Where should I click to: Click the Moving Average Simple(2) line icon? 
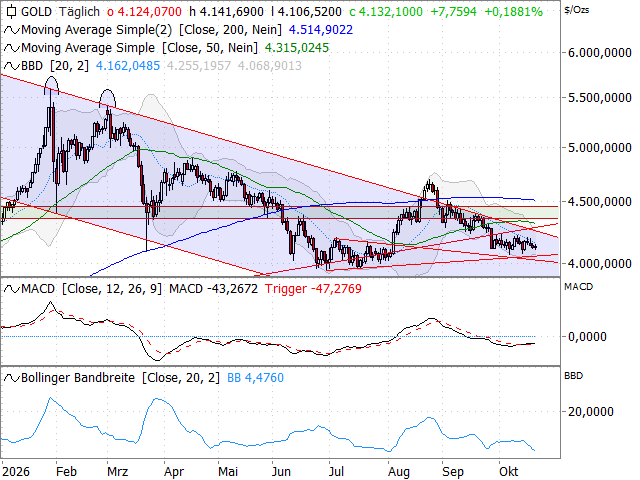11,30
